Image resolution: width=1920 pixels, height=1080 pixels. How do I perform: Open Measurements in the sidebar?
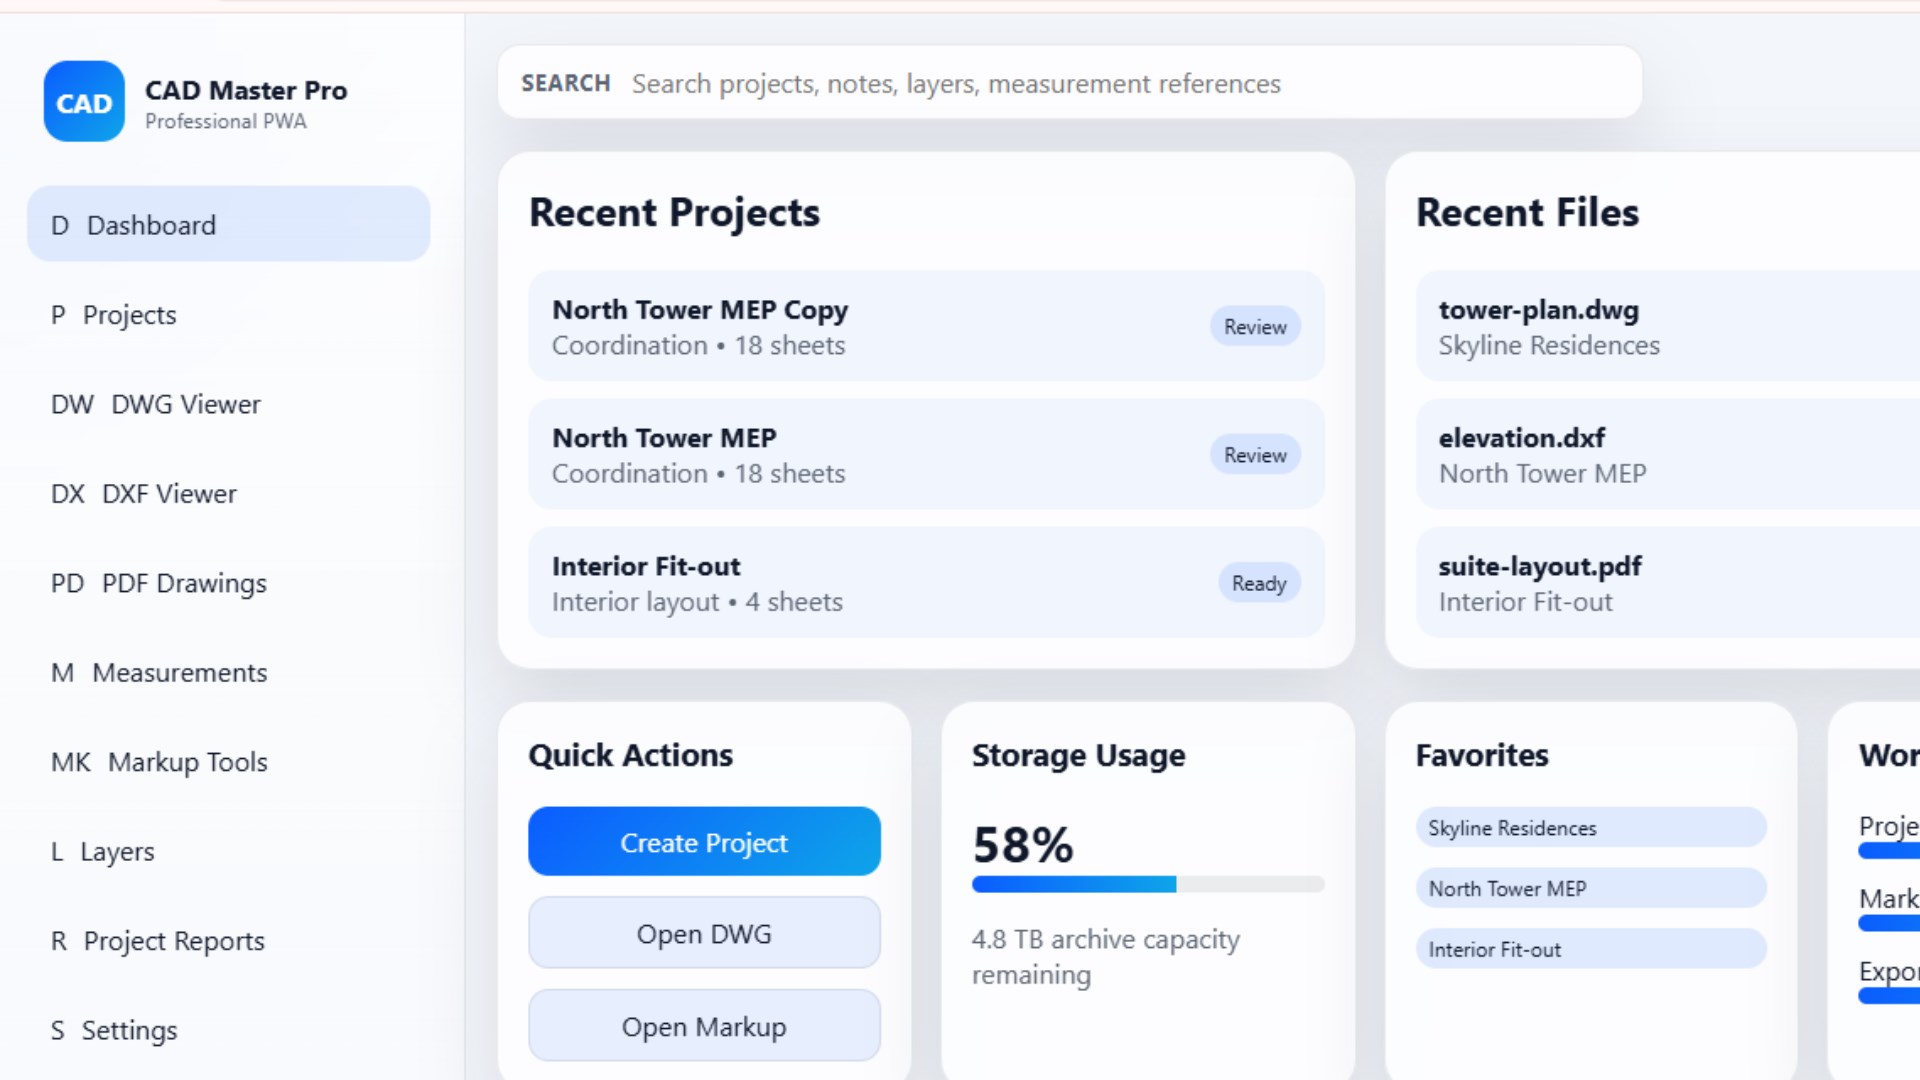point(228,672)
